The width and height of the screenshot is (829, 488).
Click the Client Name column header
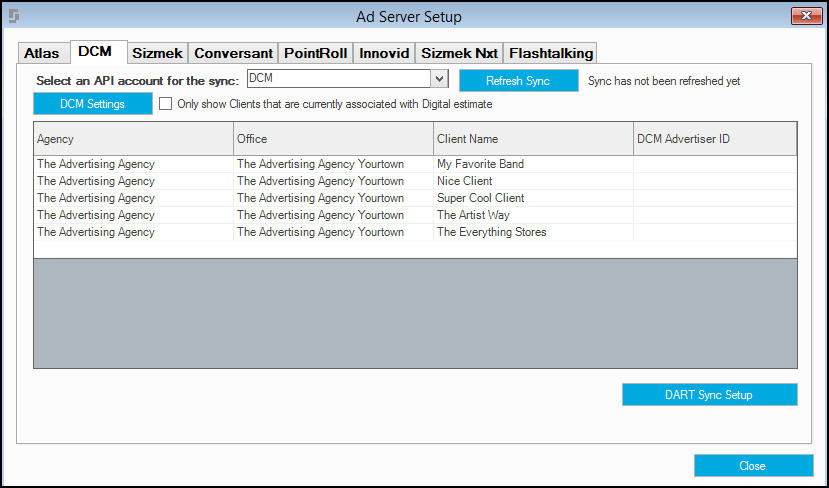[533, 139]
